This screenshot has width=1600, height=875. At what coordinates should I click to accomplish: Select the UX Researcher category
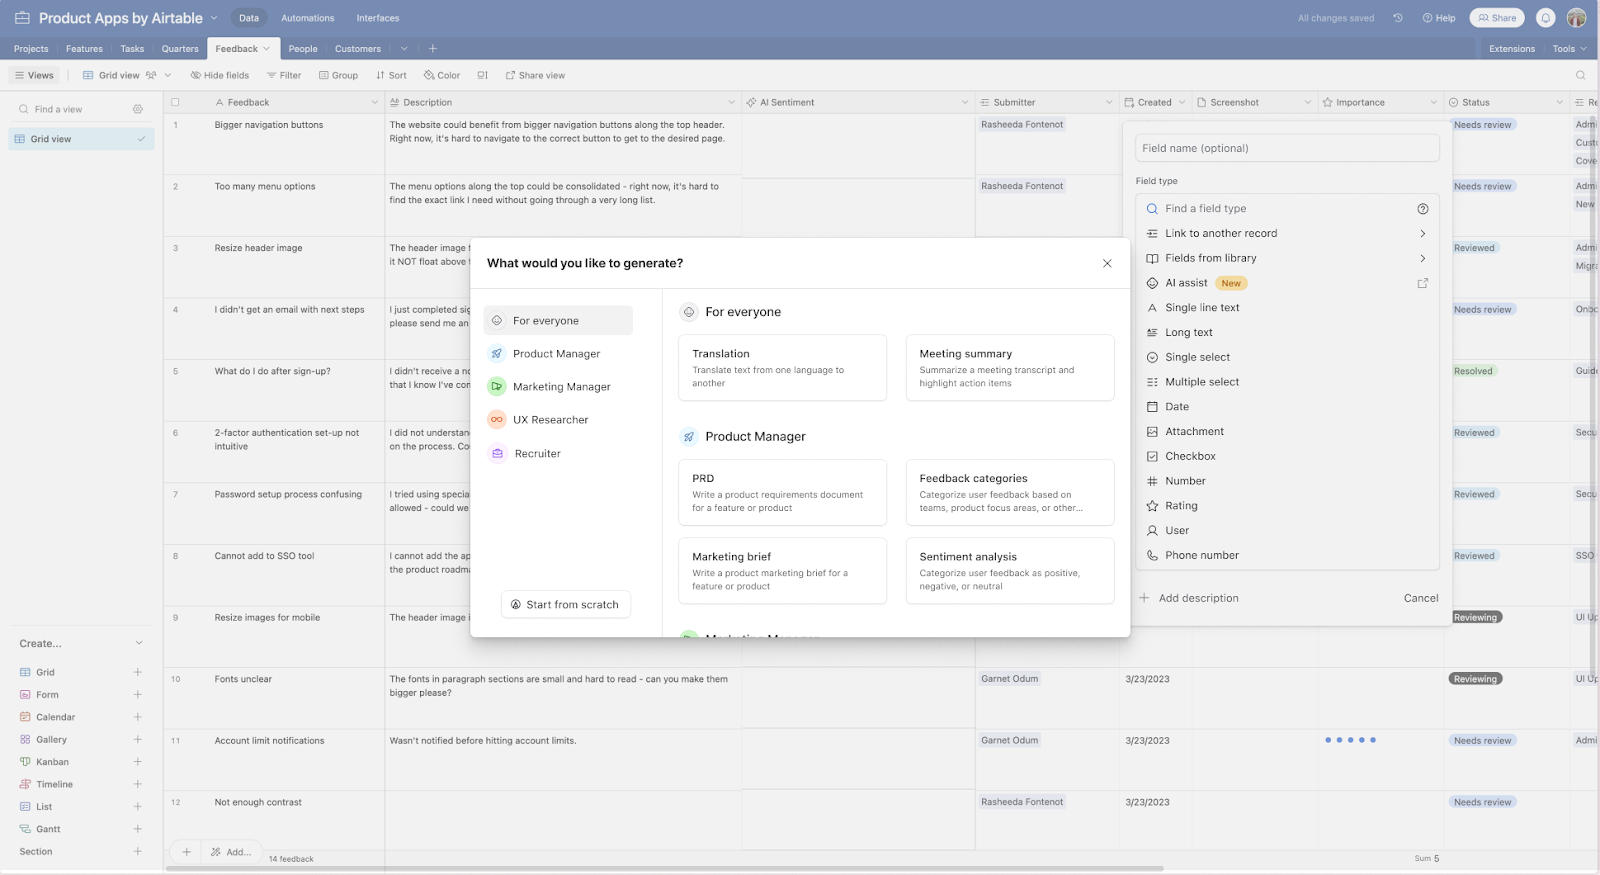pyautogui.click(x=558, y=420)
